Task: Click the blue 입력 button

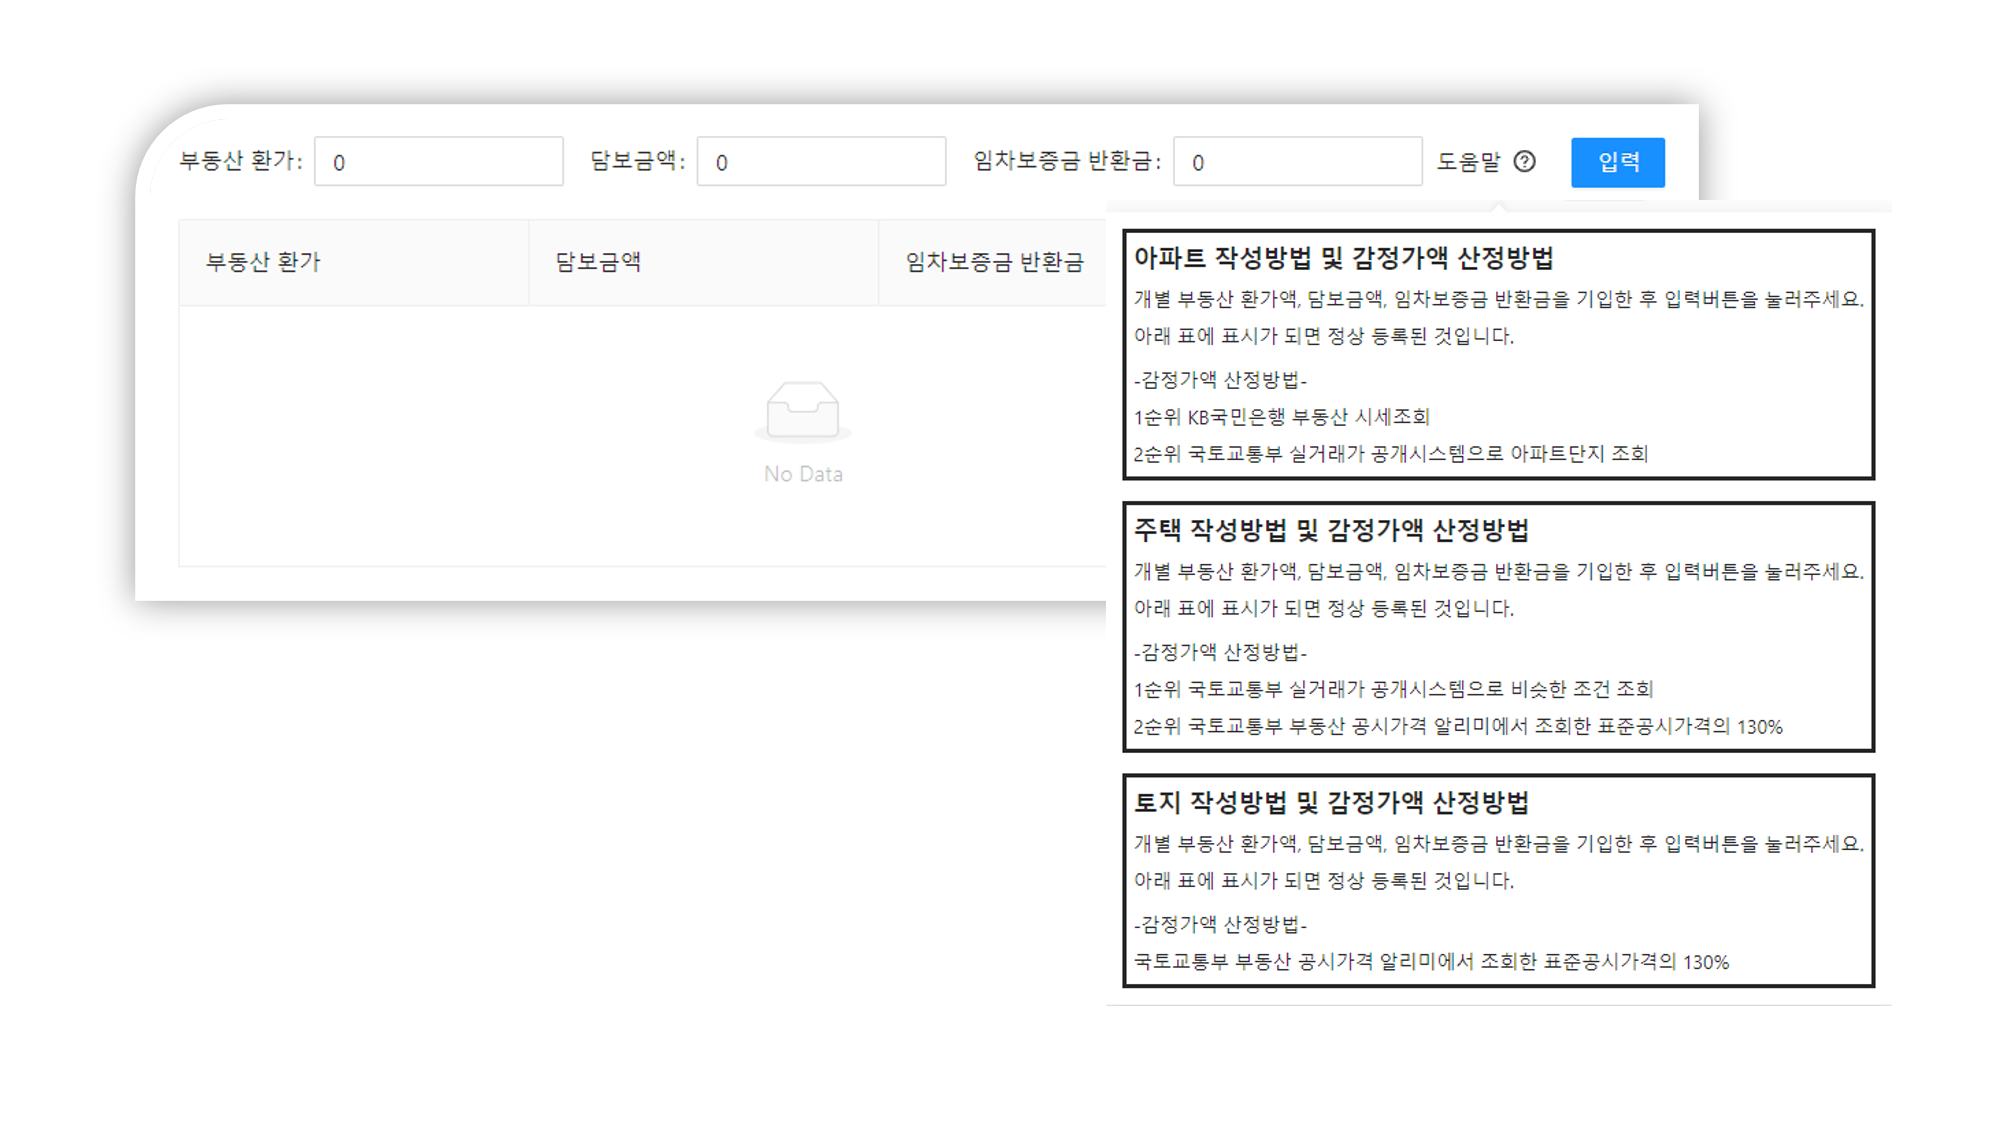Action: click(1618, 162)
